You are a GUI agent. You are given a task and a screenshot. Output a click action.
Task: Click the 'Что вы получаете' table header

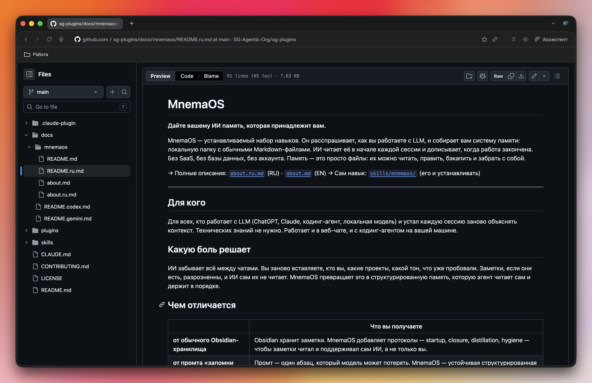coord(396,326)
